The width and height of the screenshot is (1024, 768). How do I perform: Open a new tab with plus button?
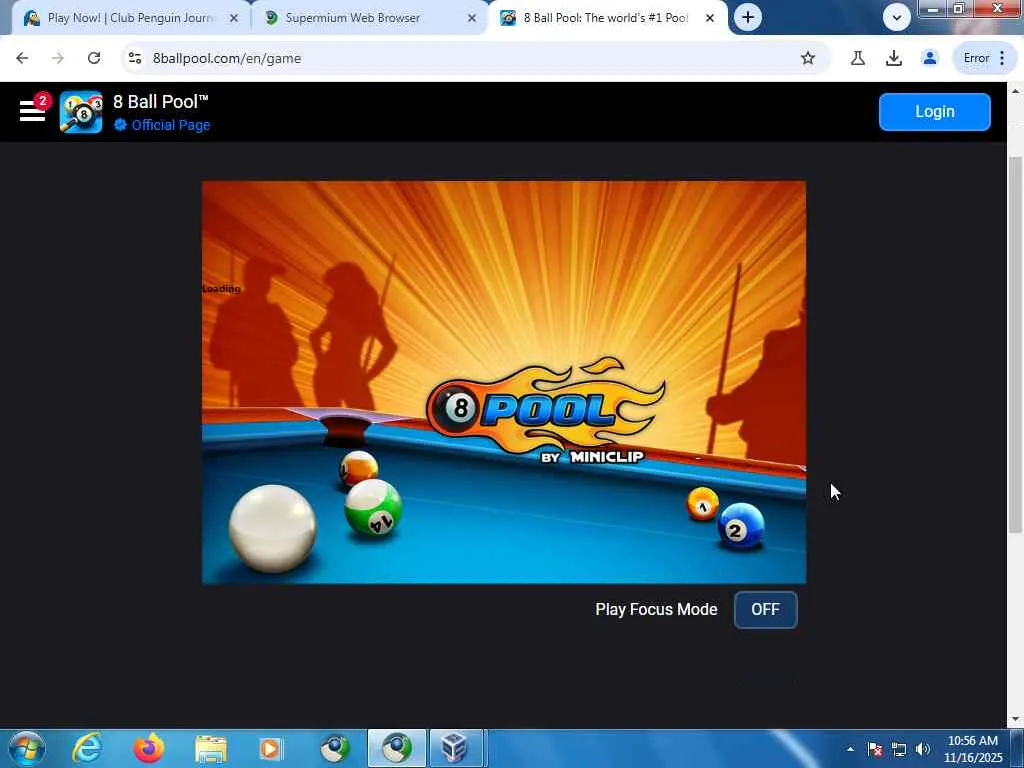pos(748,18)
